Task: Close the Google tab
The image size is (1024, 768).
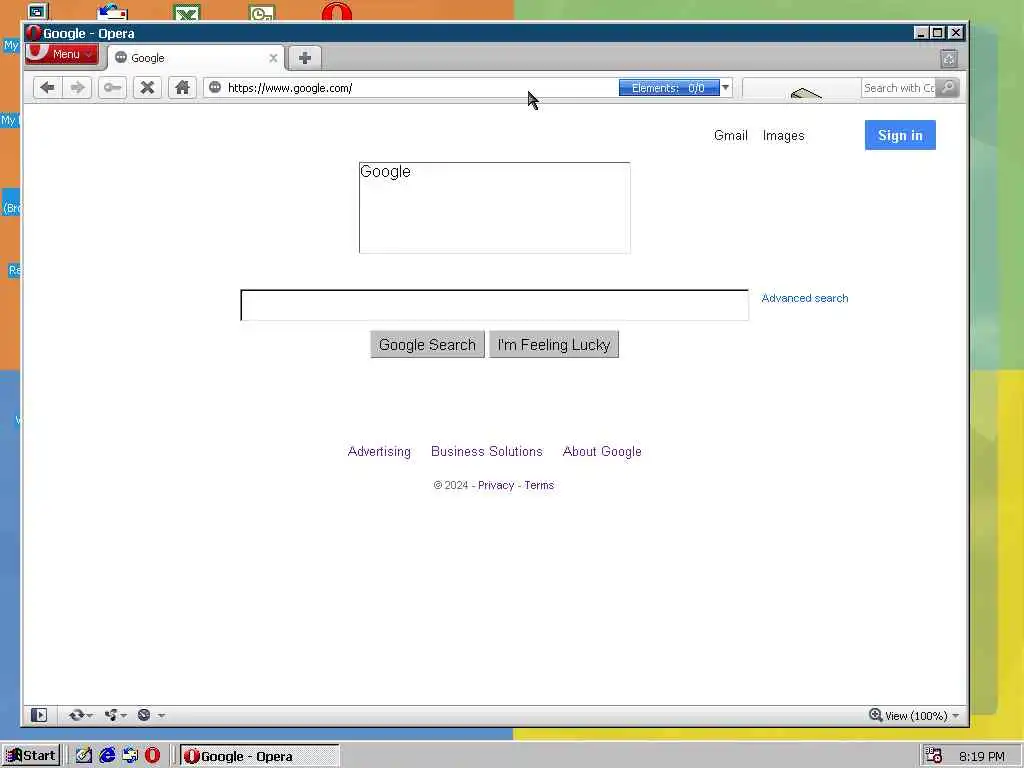Action: 273,58
